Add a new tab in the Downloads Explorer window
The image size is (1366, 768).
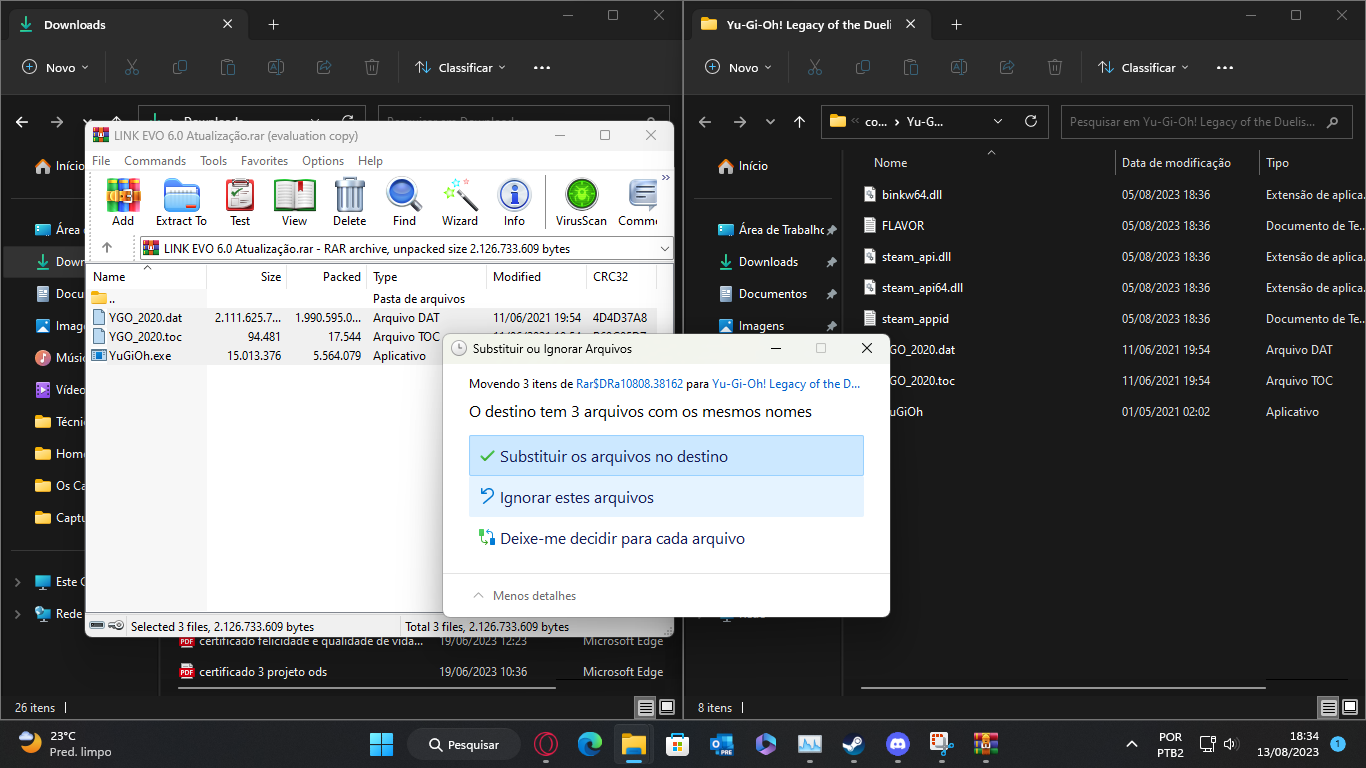pos(273,25)
